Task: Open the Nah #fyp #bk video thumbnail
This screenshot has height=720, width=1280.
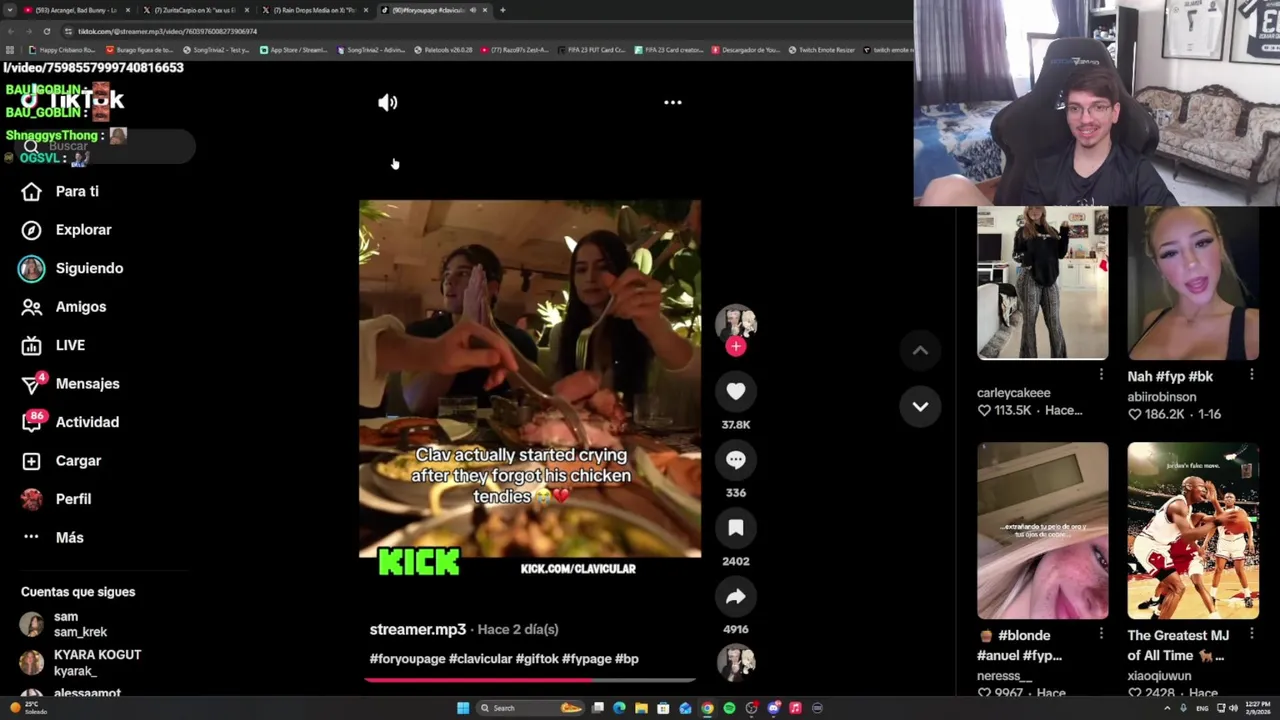Action: [x=1193, y=283]
